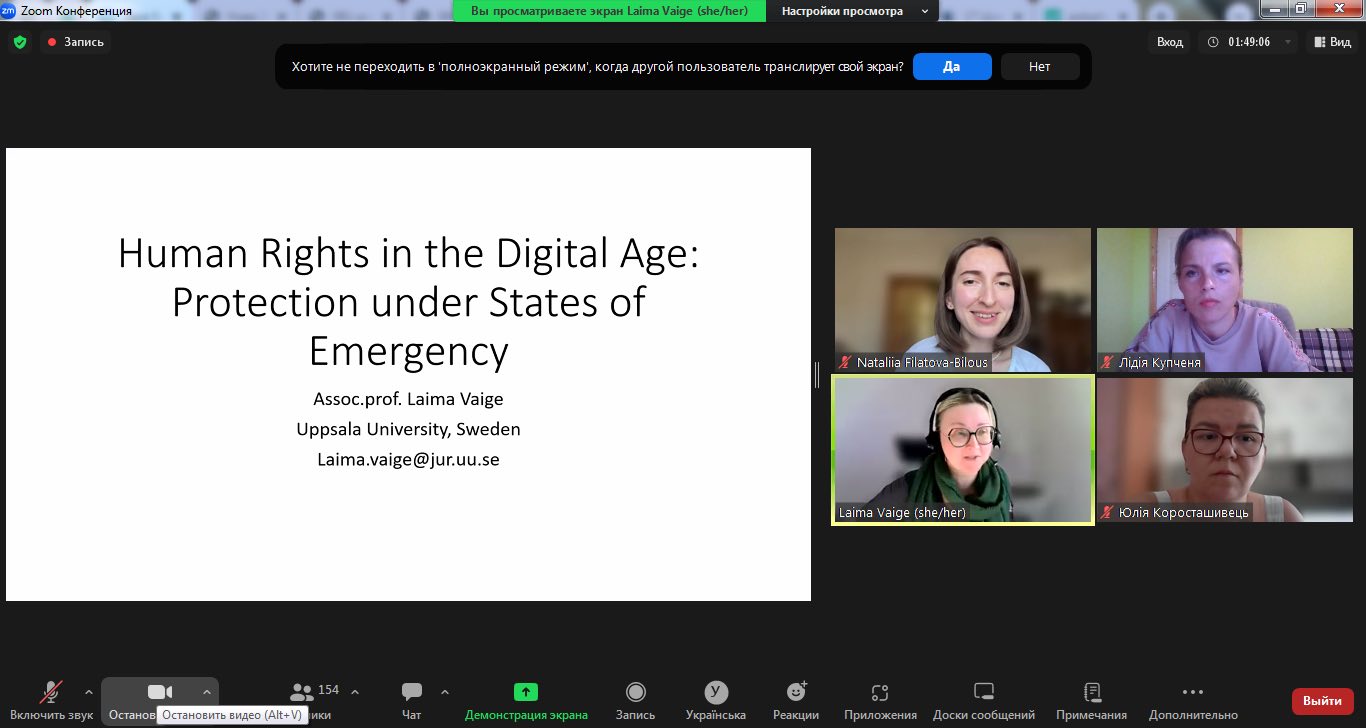Image resolution: width=1366 pixels, height=728 pixels.
Task: Click the Record icon in bottom toolbar
Action: click(635, 693)
